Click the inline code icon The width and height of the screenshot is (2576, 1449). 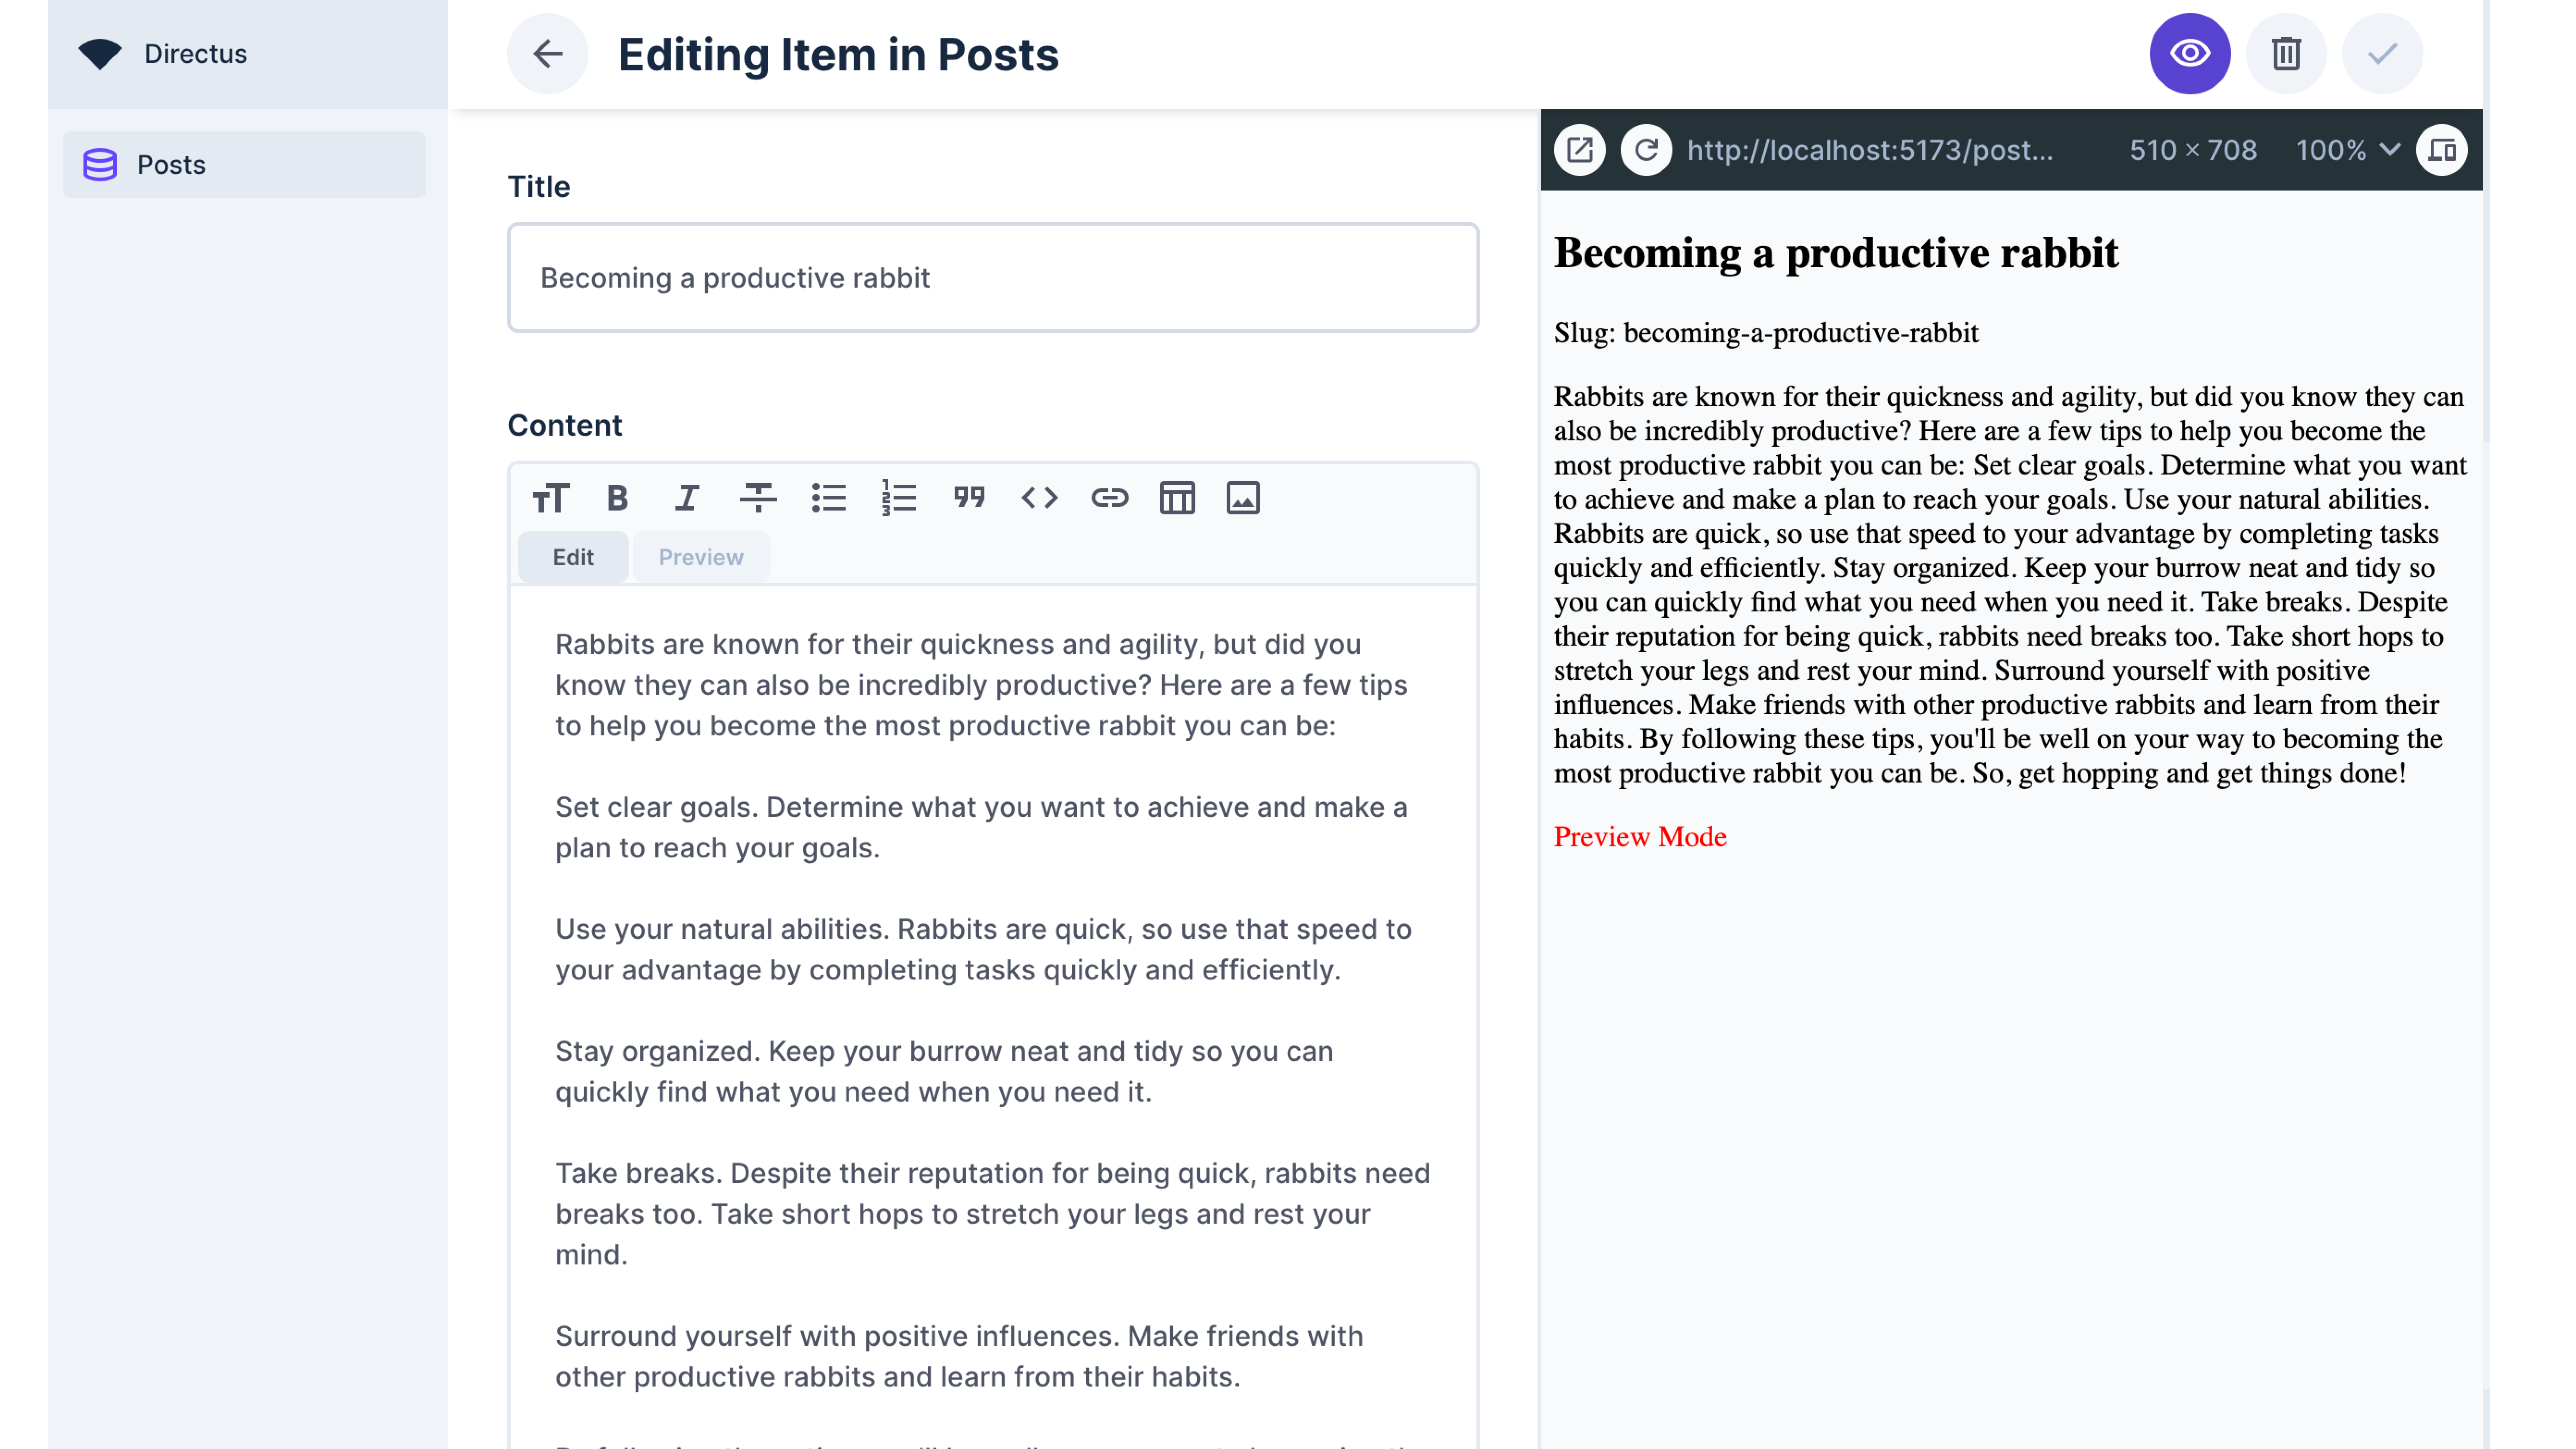click(1038, 497)
